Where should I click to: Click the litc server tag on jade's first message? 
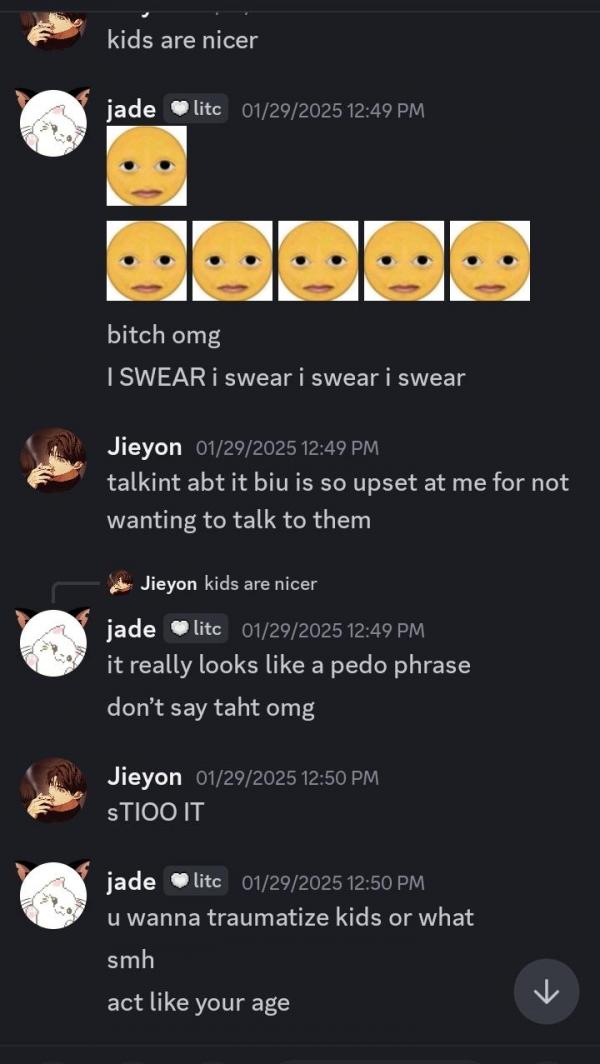click(195, 109)
